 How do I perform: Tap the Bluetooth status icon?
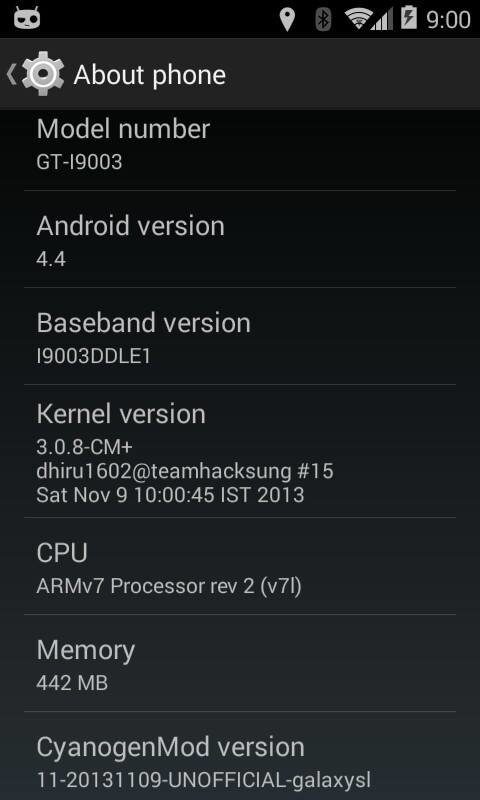pos(323,19)
